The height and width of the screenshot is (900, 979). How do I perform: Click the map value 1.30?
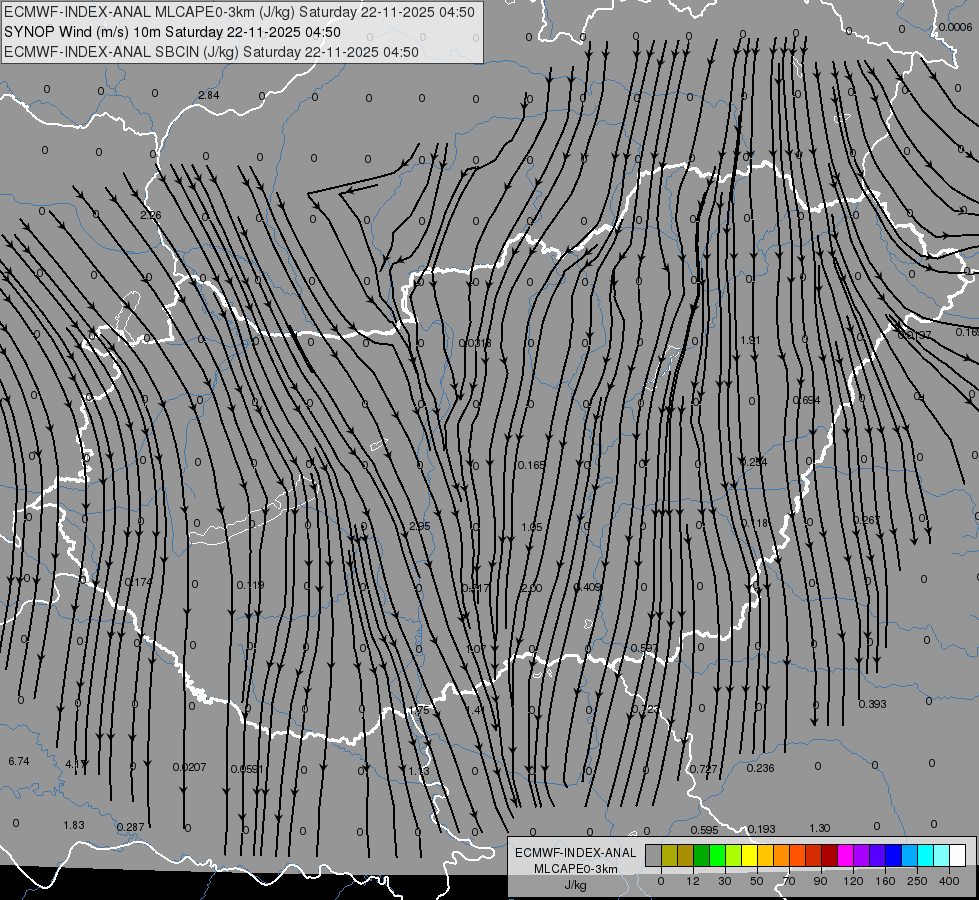point(820,828)
